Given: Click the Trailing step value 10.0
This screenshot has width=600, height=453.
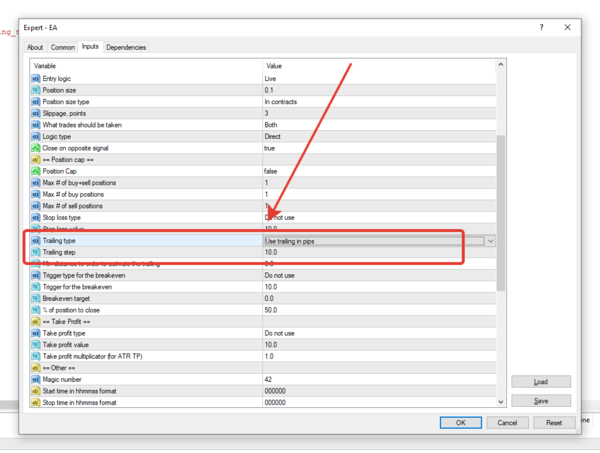Looking at the screenshot, I should click(x=271, y=252).
